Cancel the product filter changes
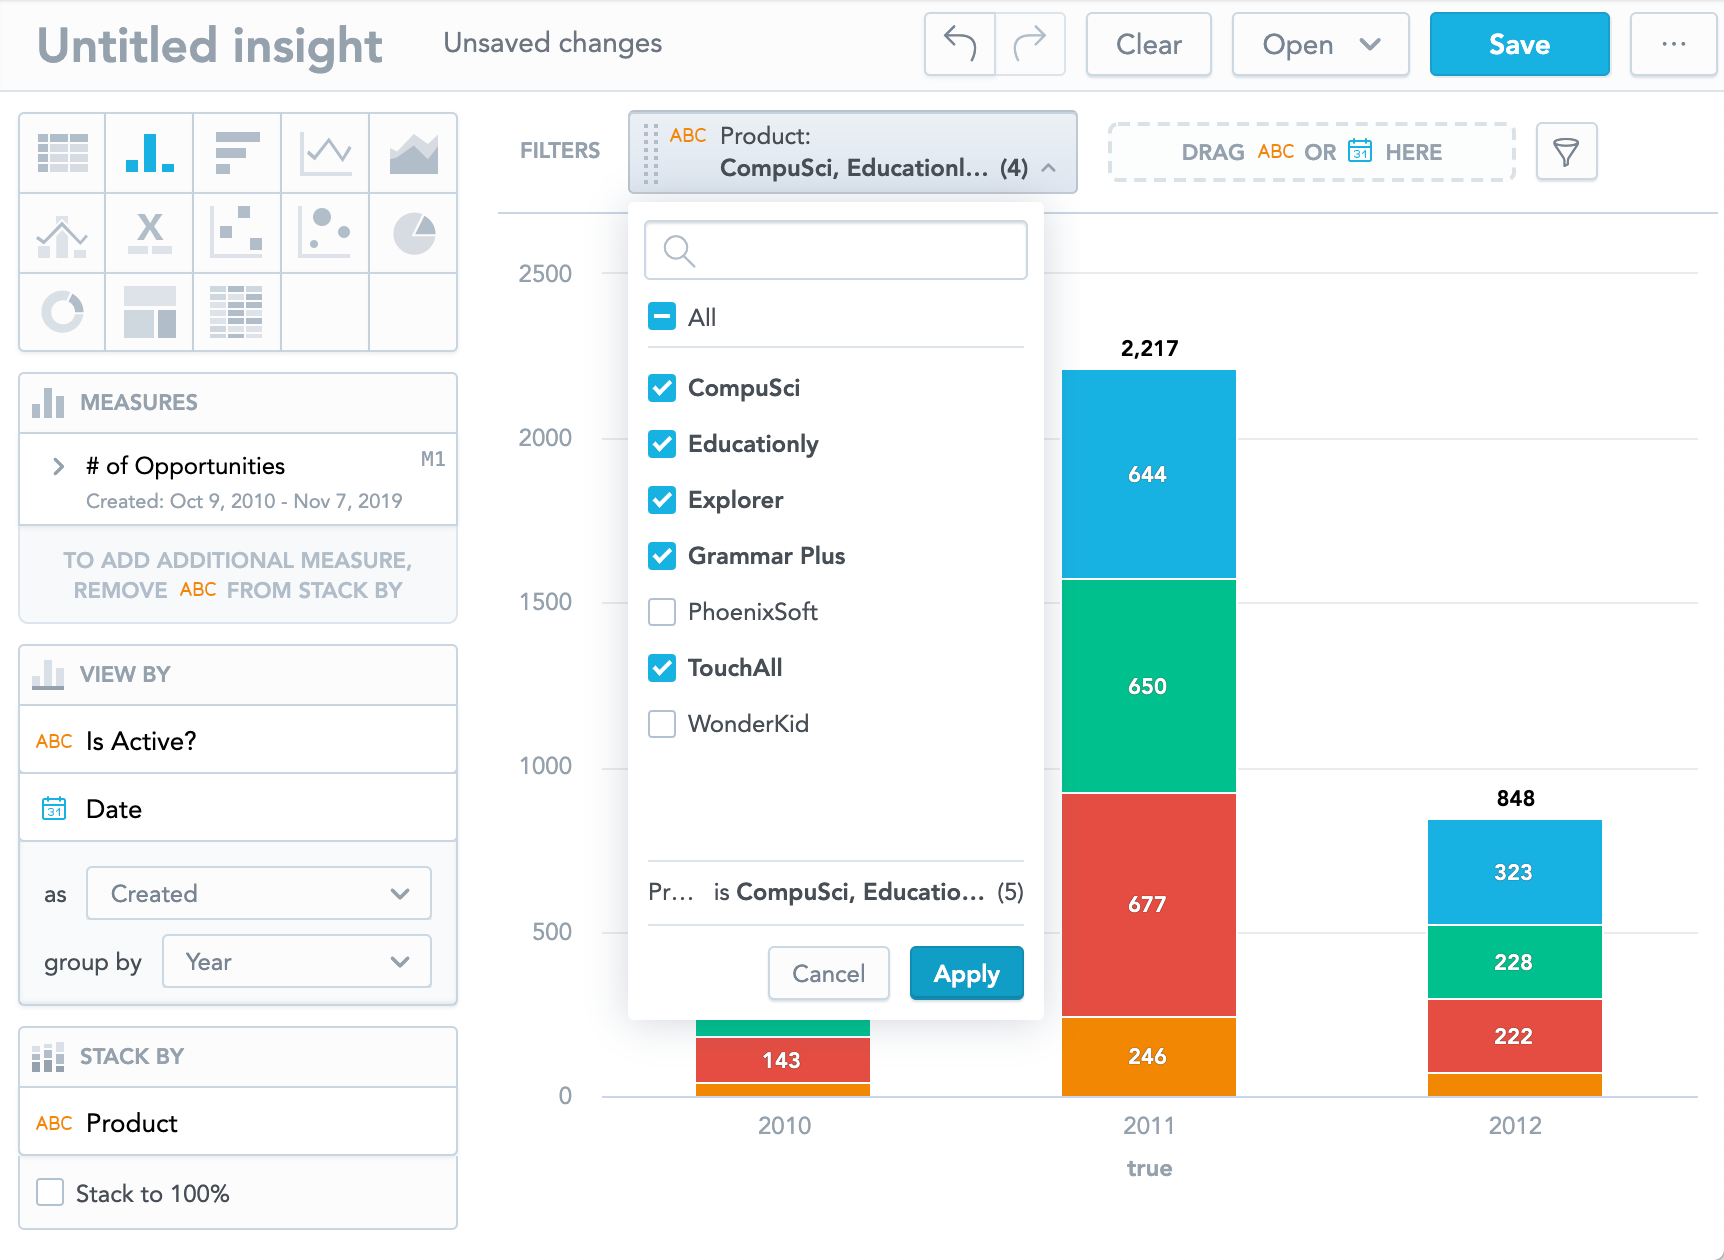Screen dimensions: 1724x1260 pyautogui.click(x=828, y=973)
